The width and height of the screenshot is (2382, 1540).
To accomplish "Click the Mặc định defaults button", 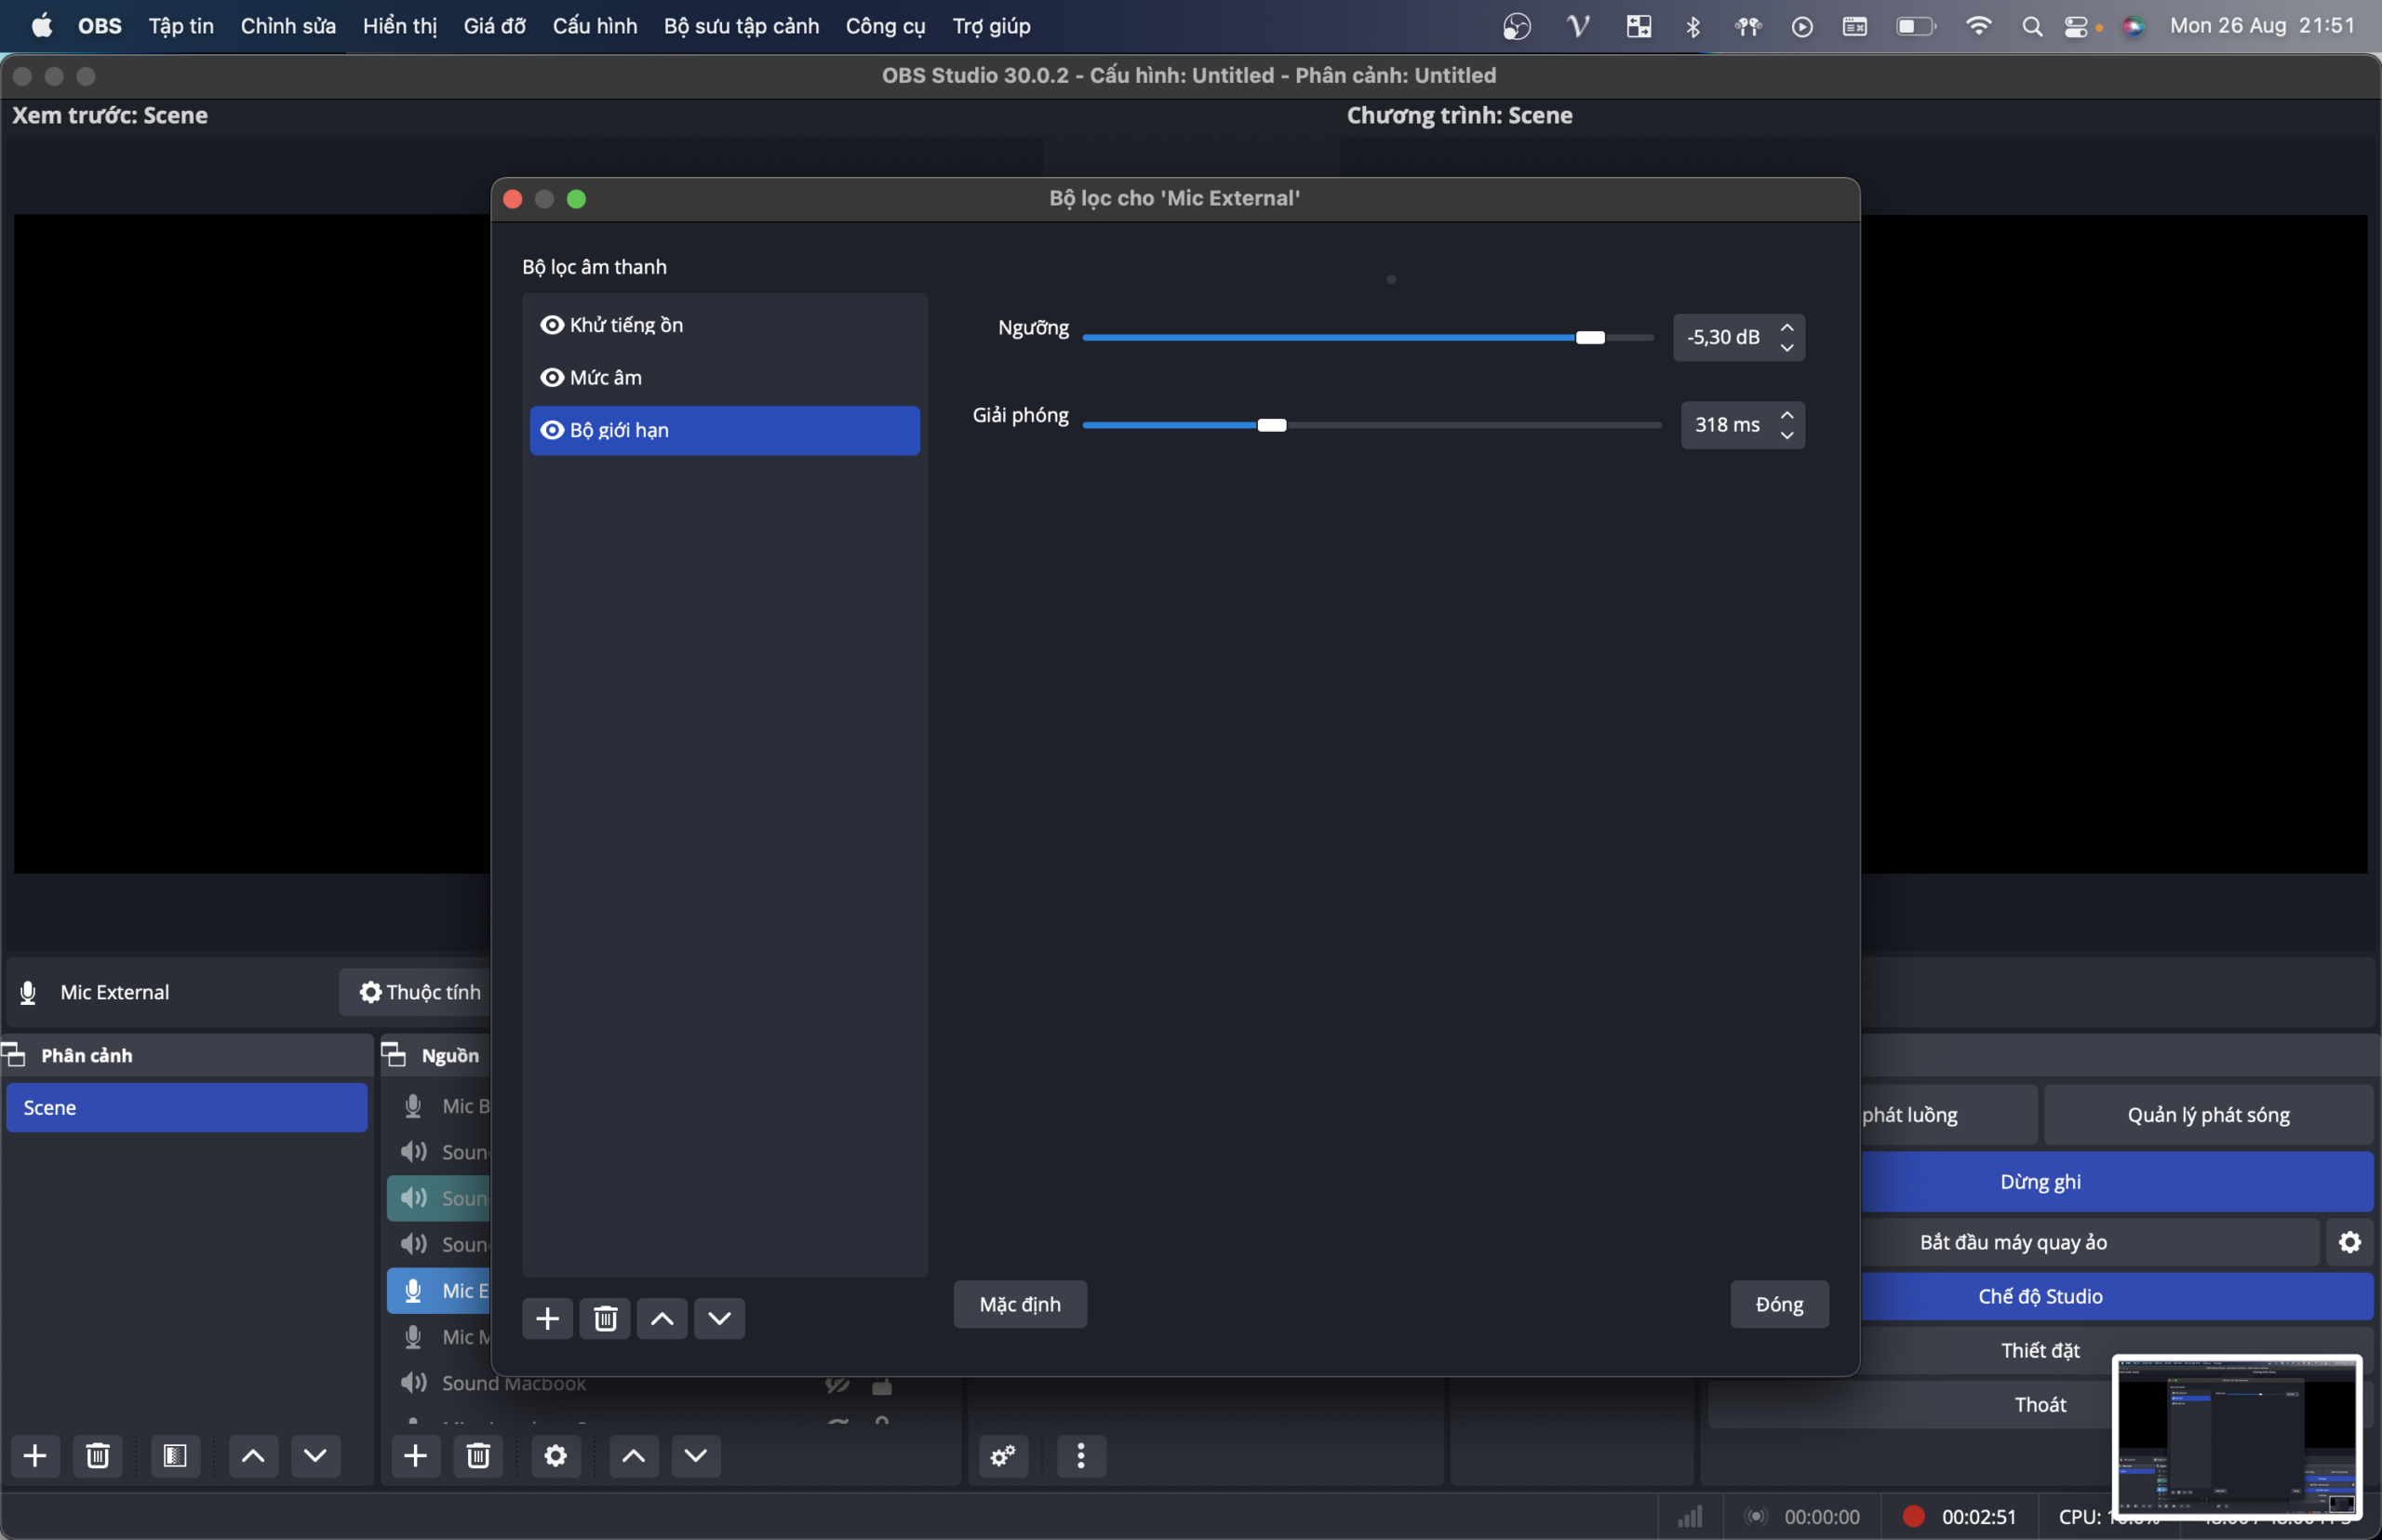I will (x=1020, y=1304).
